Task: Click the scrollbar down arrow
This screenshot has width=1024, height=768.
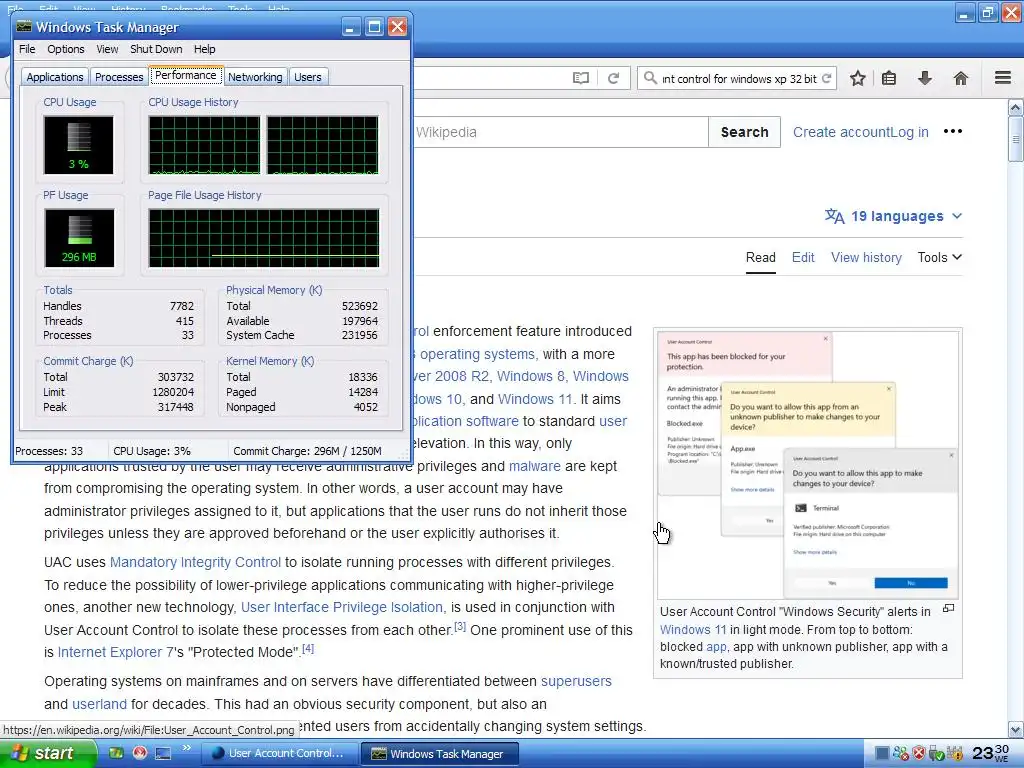Action: coord(1016,729)
